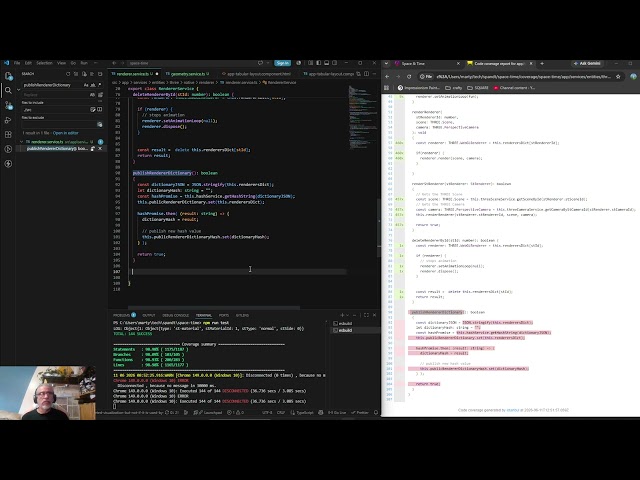
Task: Collapse renderer.service.ts search result group
Action: tap(22, 142)
